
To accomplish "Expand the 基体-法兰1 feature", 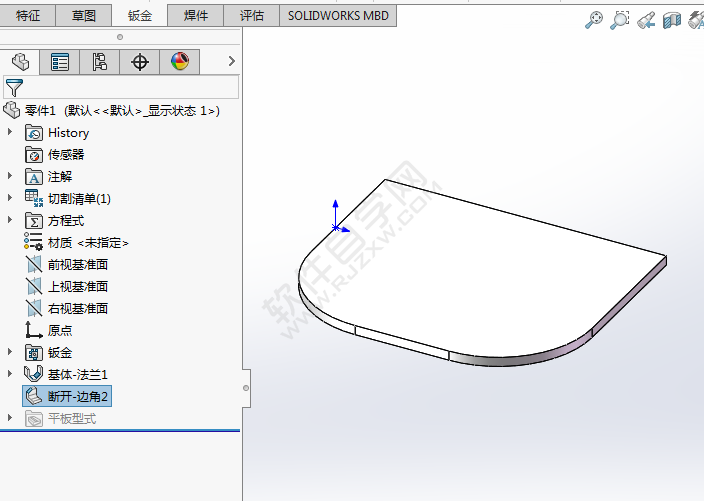I will coord(9,374).
